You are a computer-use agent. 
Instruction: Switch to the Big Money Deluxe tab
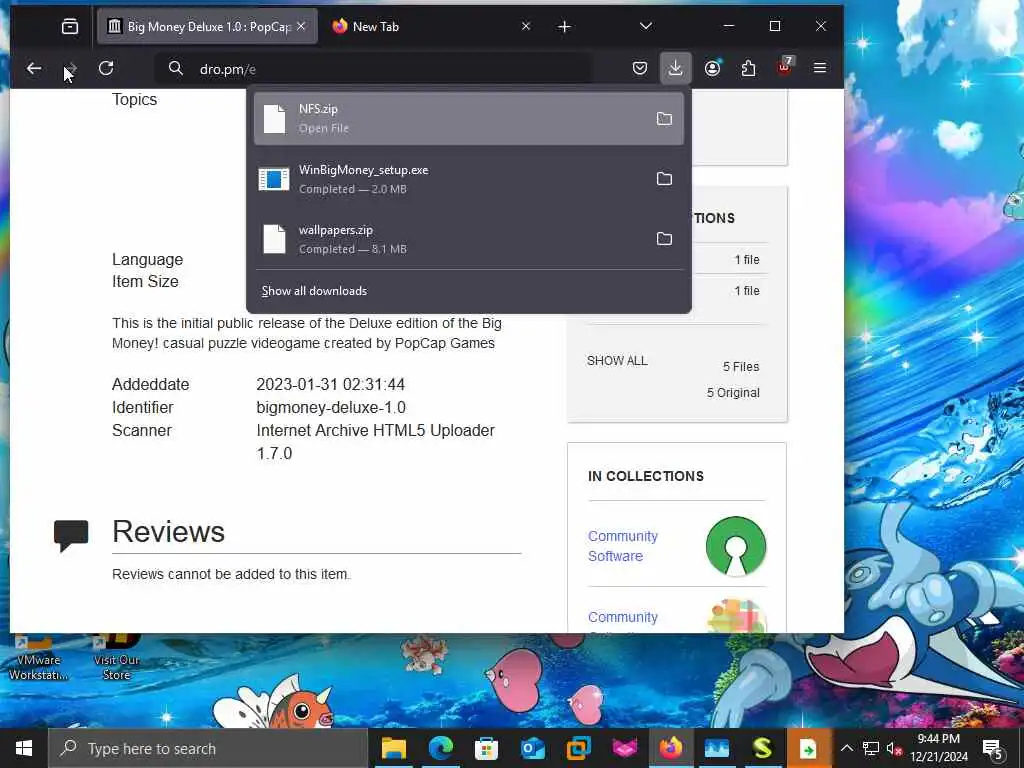tap(207, 26)
